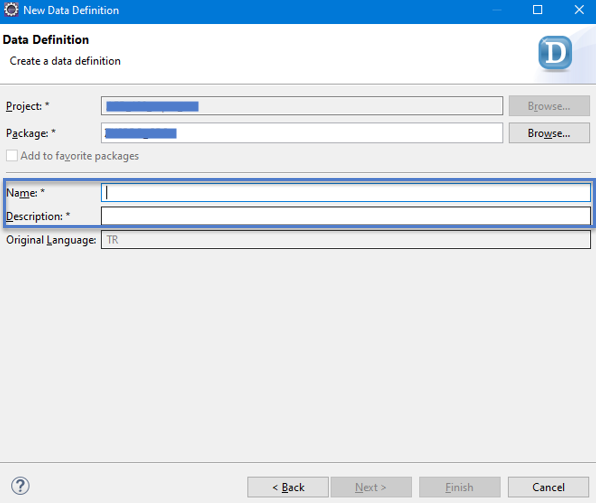Minimize the dialog window
Screen dimensions: 596x503
point(496,10)
